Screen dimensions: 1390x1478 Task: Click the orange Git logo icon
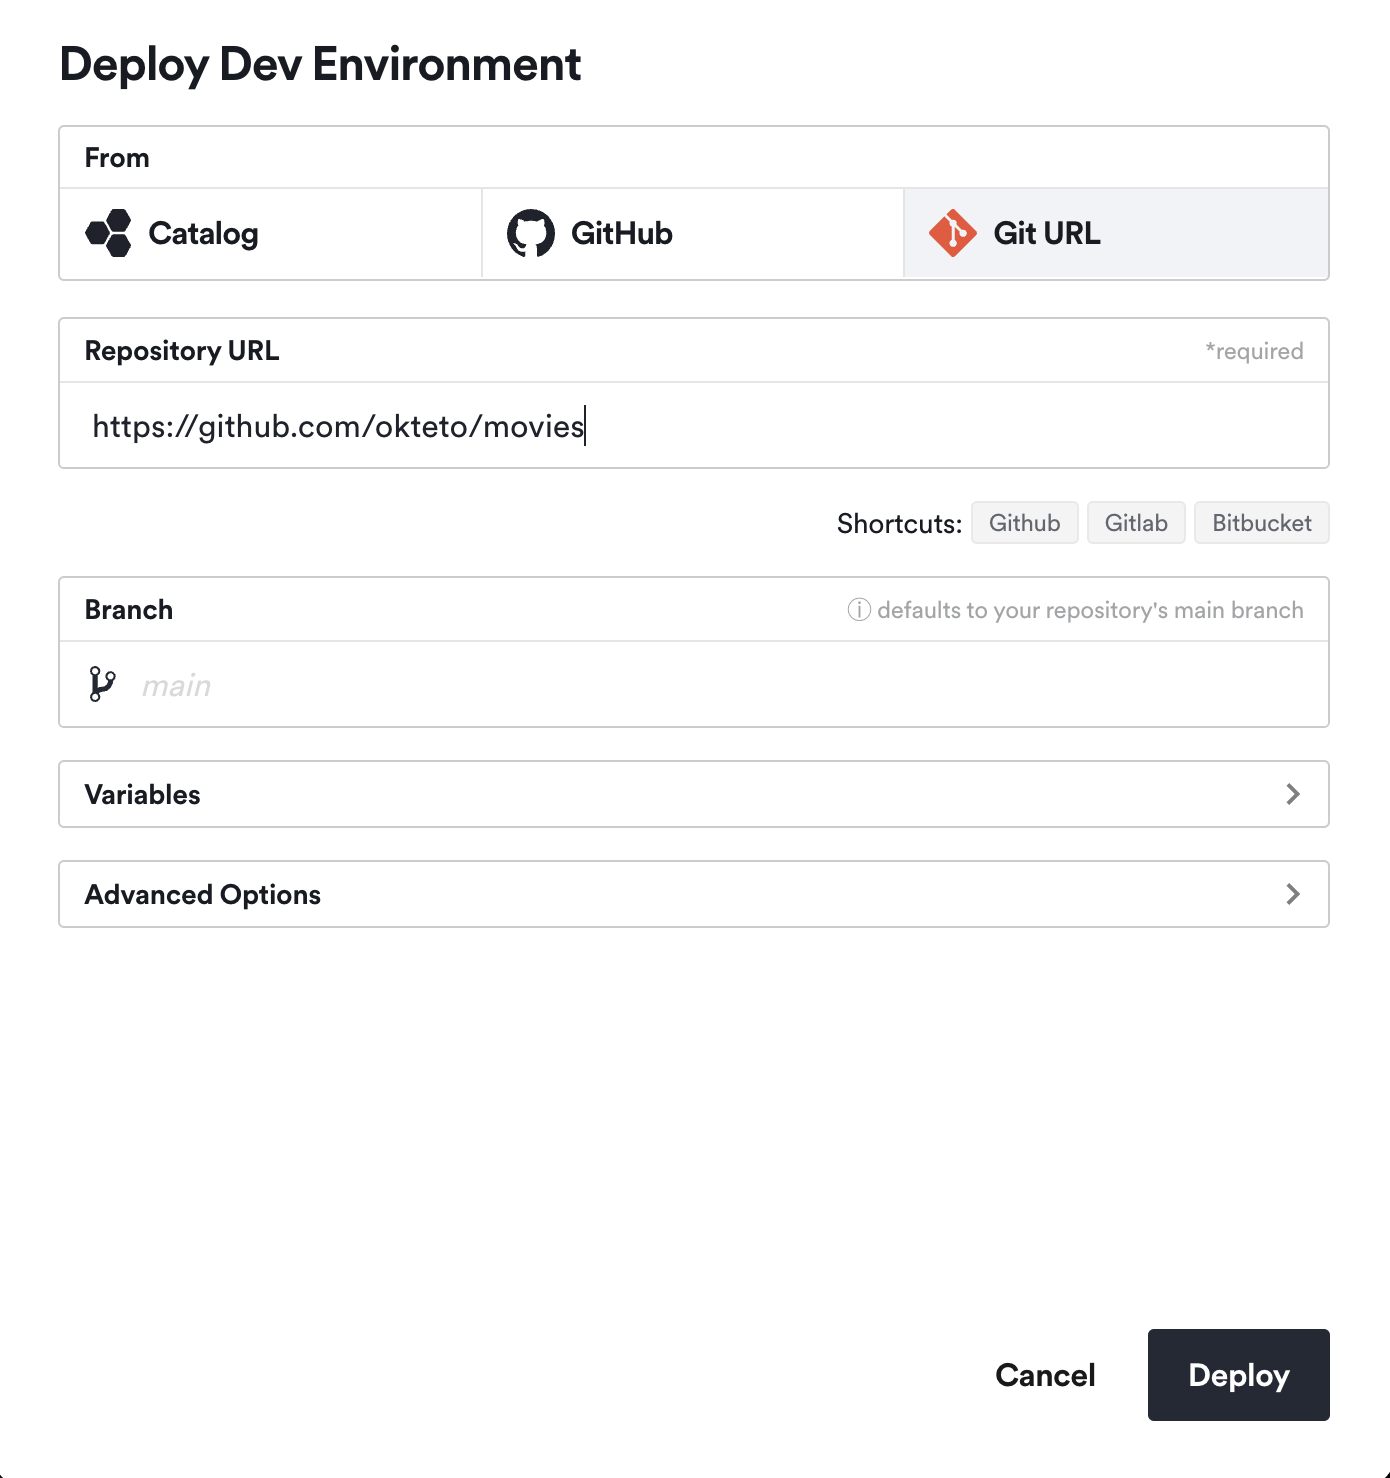click(953, 233)
